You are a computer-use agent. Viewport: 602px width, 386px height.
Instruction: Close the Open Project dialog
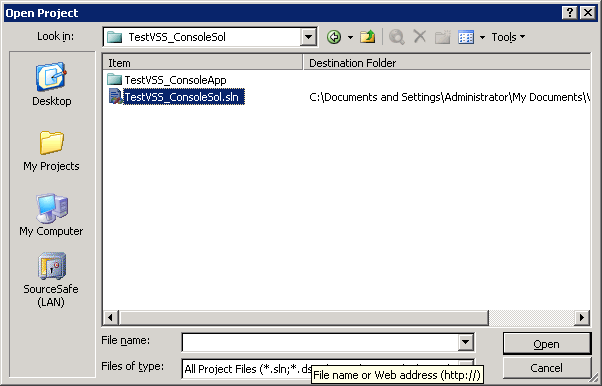click(x=587, y=13)
